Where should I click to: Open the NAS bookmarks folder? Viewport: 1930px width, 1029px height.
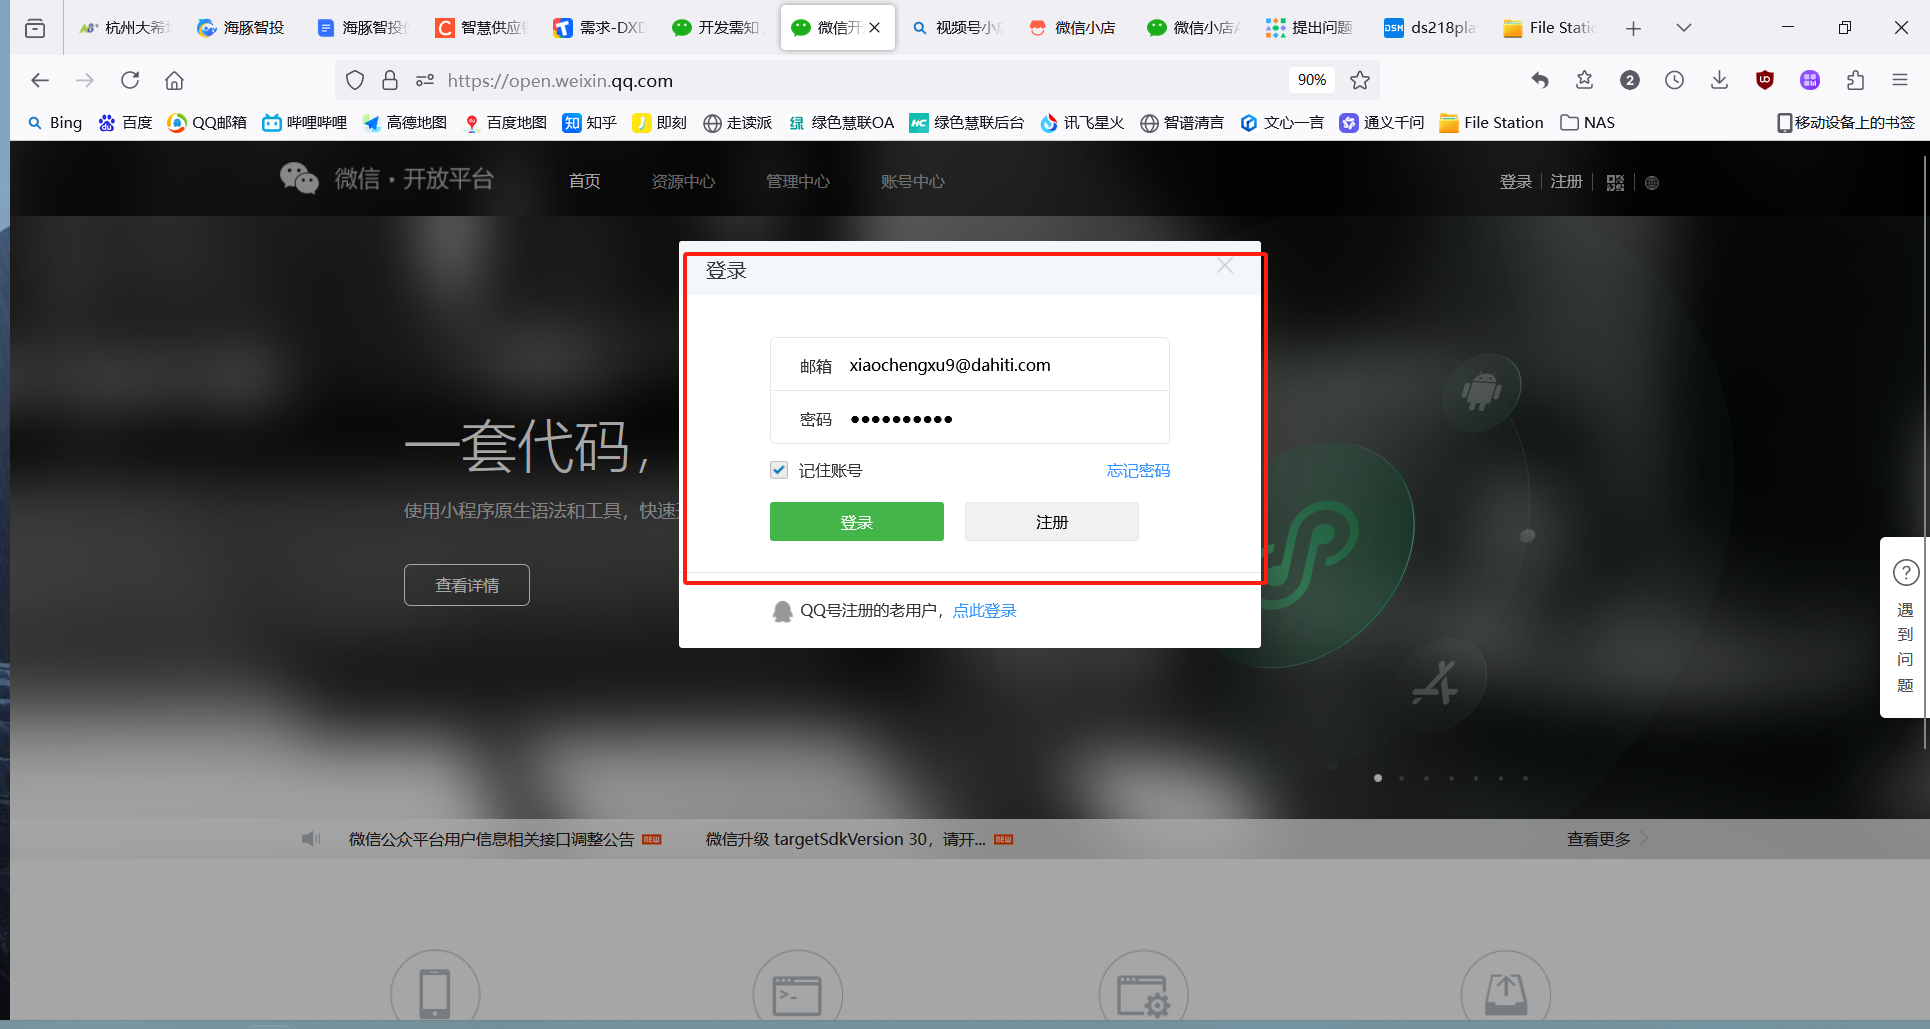coord(1588,122)
